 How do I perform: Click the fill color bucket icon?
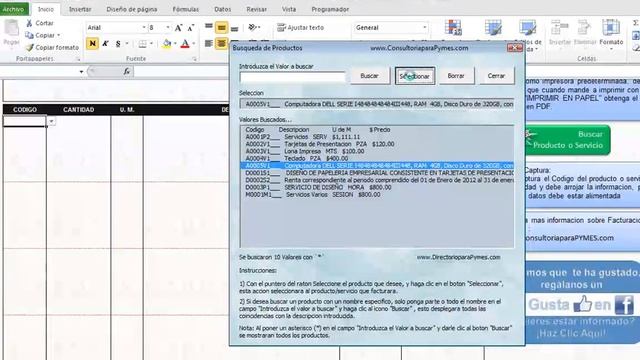coord(167,43)
